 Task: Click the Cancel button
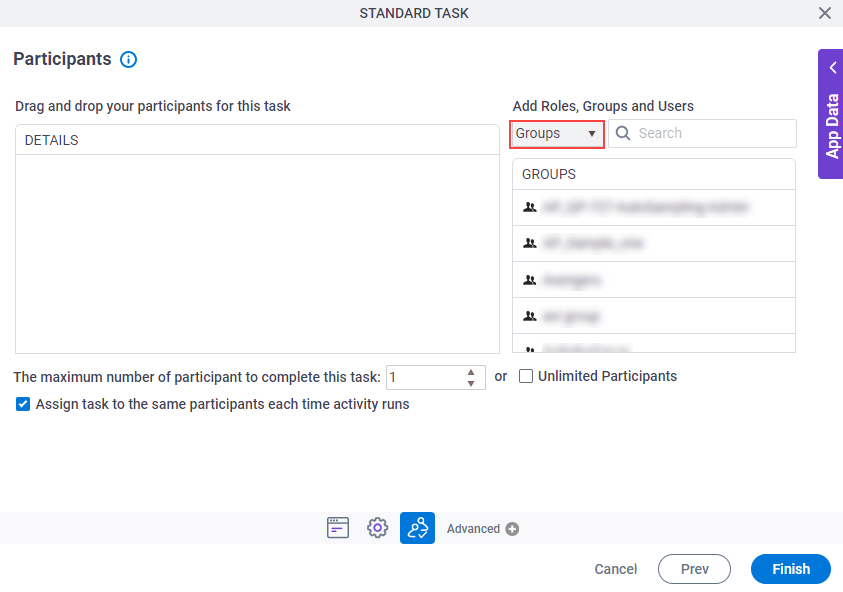616,569
